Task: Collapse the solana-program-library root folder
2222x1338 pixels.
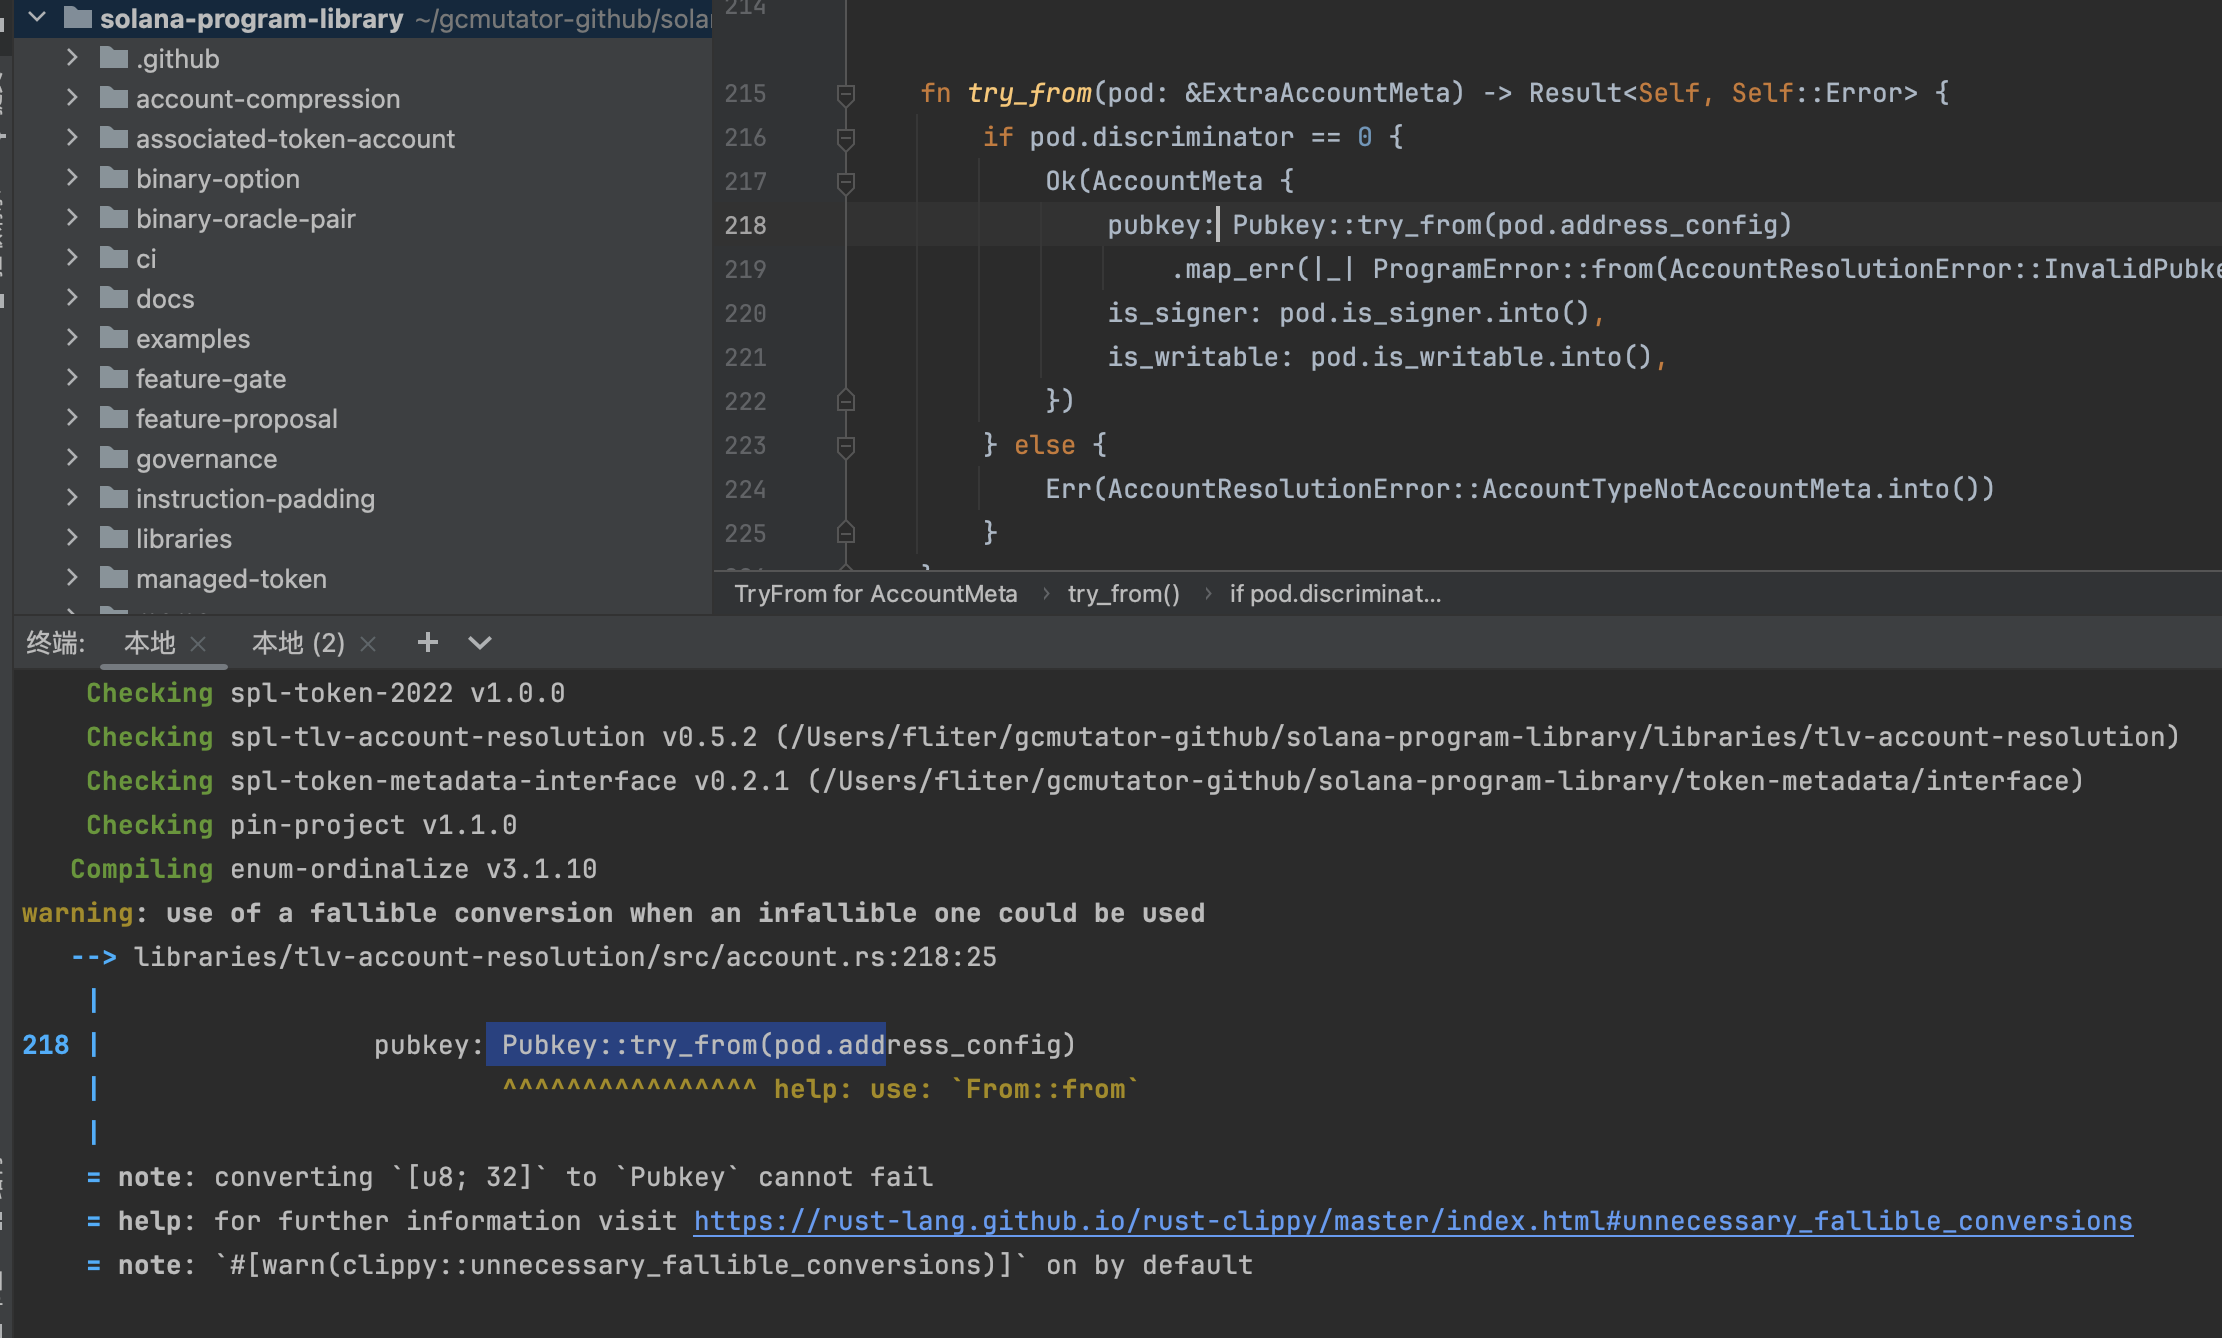Action: point(38,18)
